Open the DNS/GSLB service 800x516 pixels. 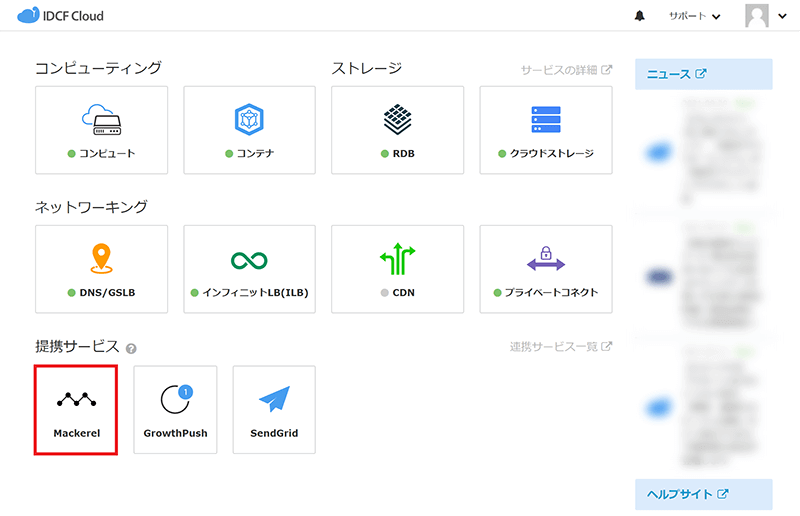tap(101, 269)
